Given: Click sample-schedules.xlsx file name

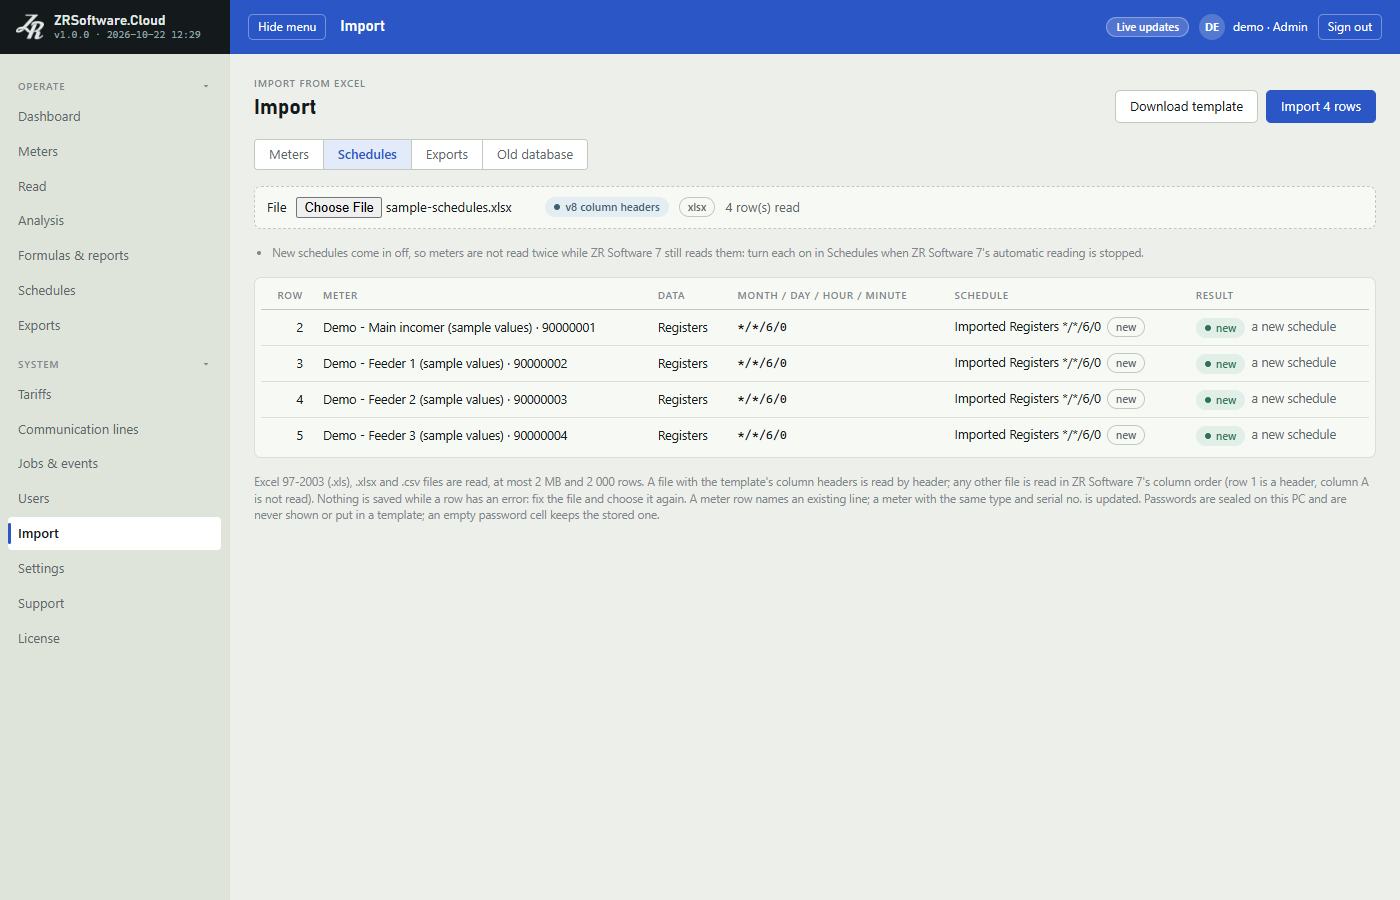Looking at the screenshot, I should click(x=449, y=207).
